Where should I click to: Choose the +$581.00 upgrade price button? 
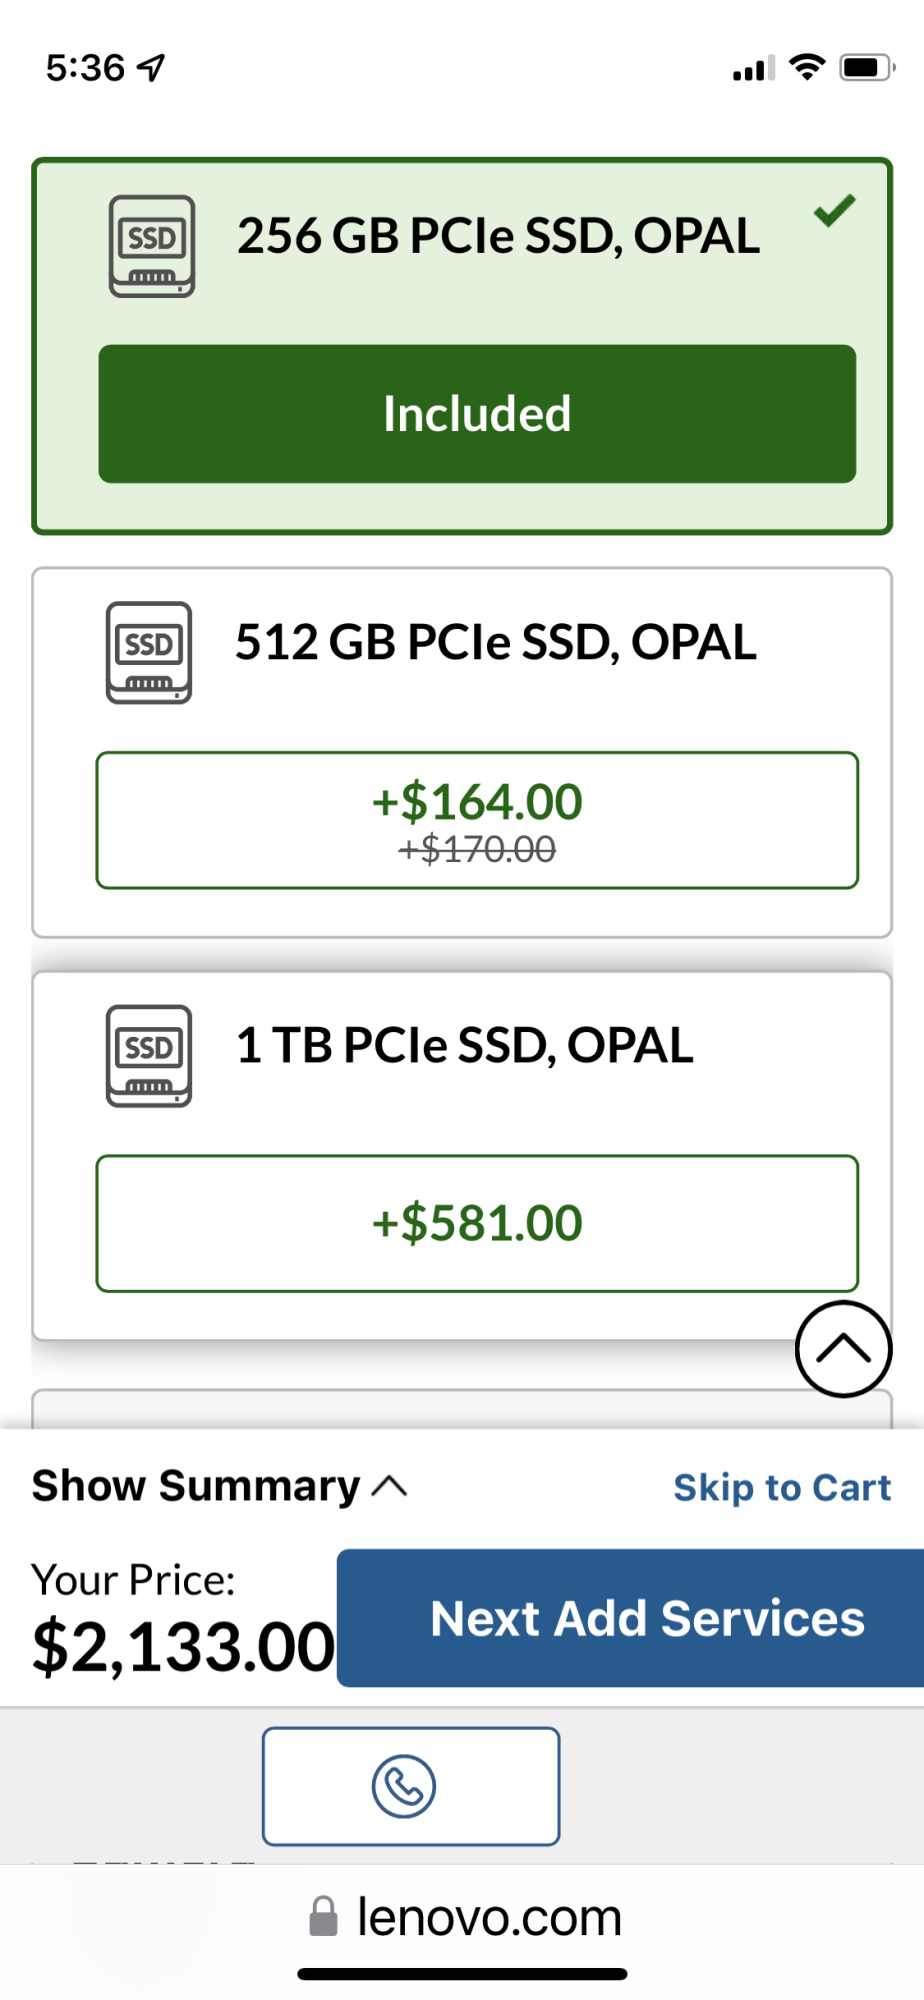(x=477, y=1223)
